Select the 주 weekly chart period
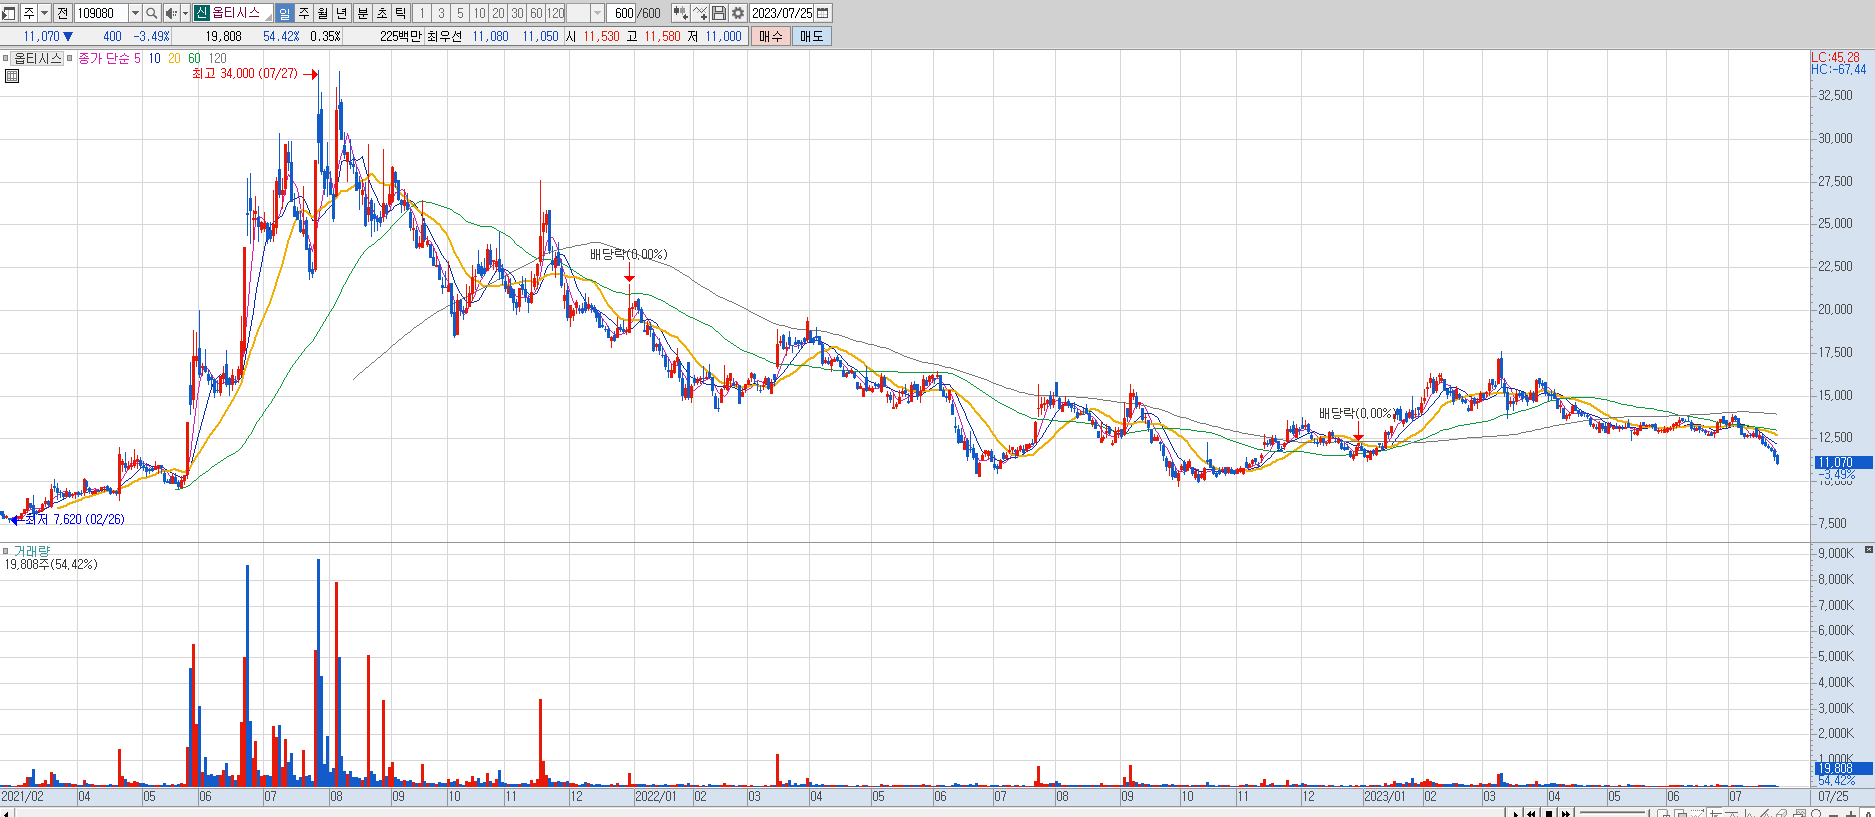The image size is (1875, 817). 304,13
